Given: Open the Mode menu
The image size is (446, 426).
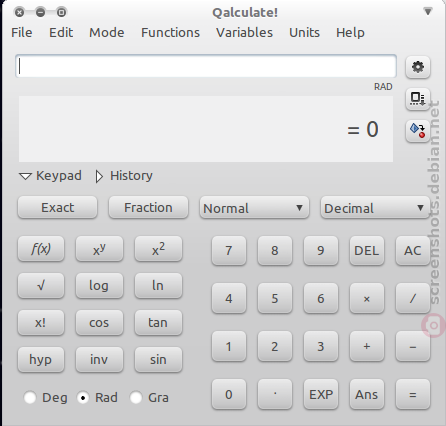Looking at the screenshot, I should [x=107, y=33].
